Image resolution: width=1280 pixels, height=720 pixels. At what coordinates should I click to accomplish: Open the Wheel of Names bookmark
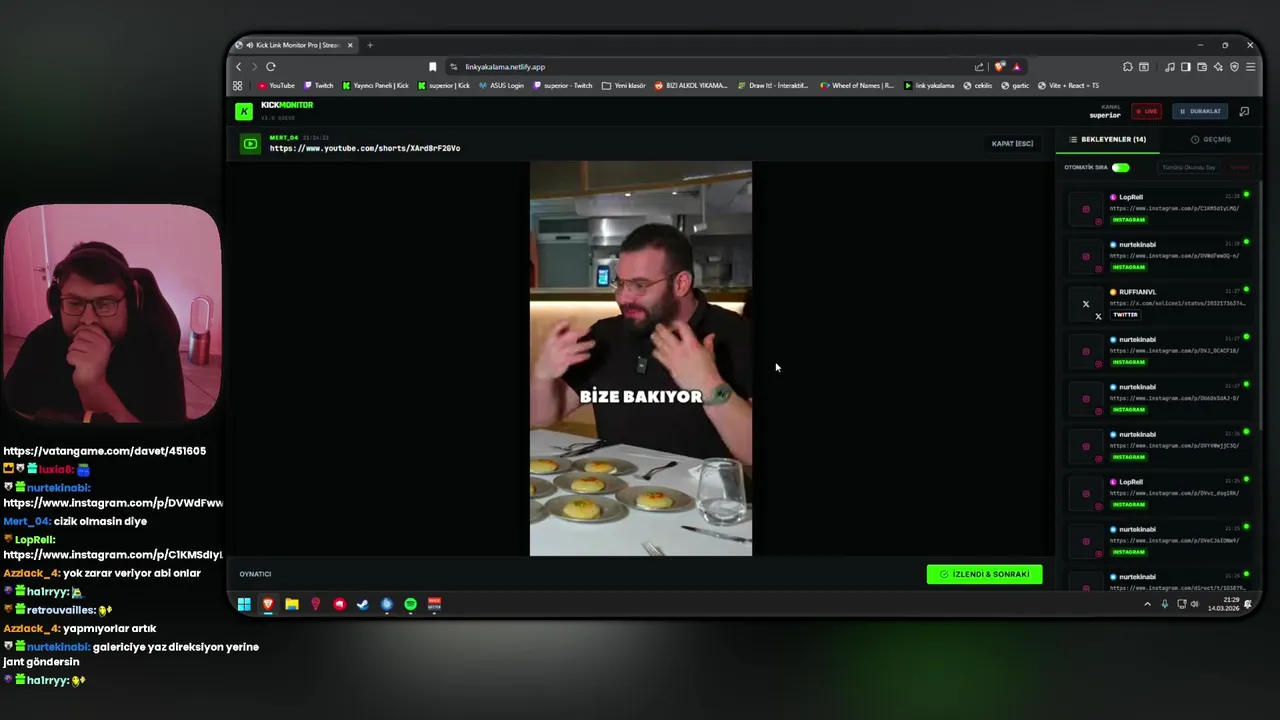857,86
